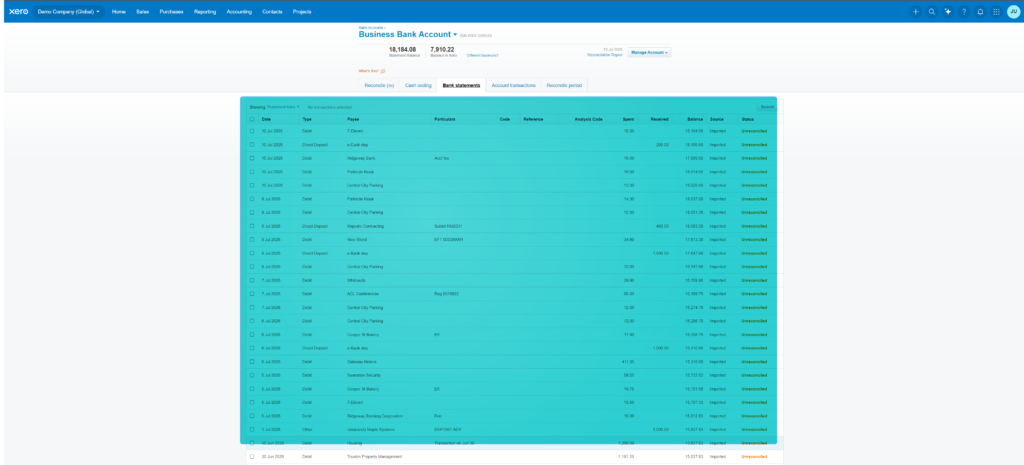
Task: Open the JU user avatar menu
Action: [x=1013, y=11]
